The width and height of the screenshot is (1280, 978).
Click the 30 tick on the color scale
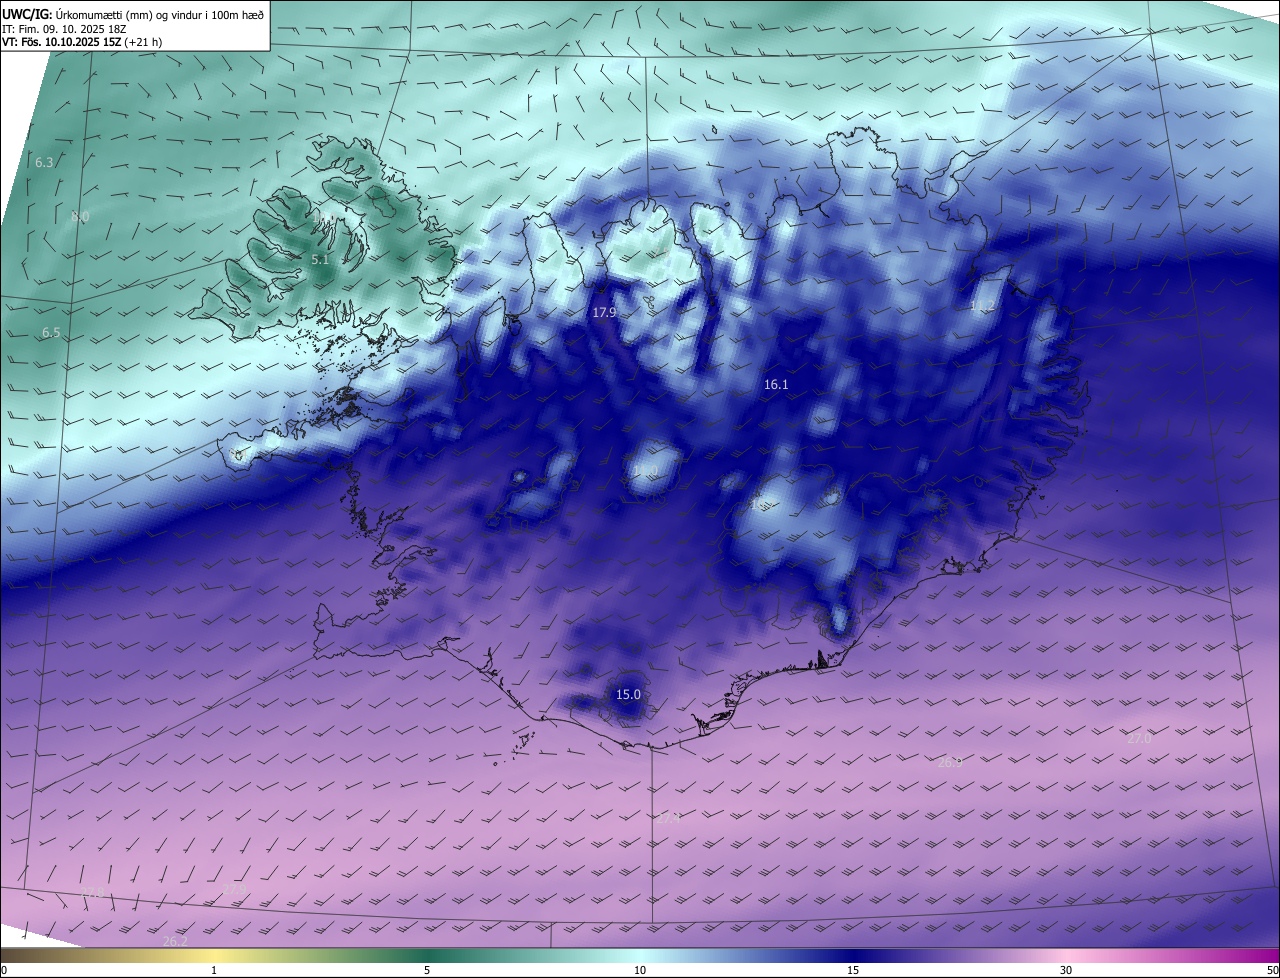1066,970
